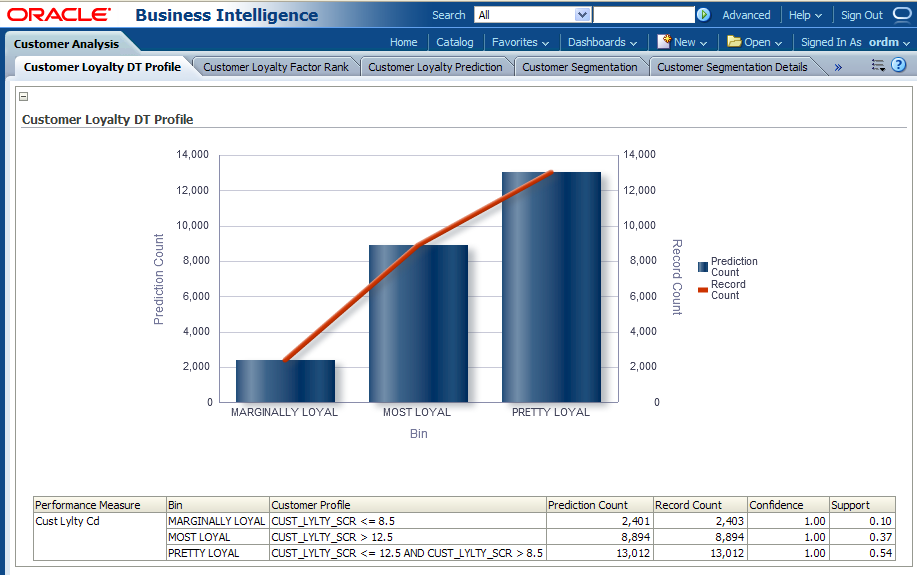Screen dimensions: 917x575
Task: Switch to Customer Loyalty Factor Rank tab
Action: point(276,67)
